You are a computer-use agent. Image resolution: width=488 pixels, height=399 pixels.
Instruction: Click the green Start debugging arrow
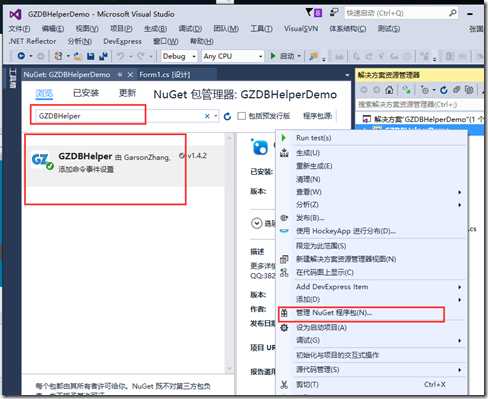[273, 56]
